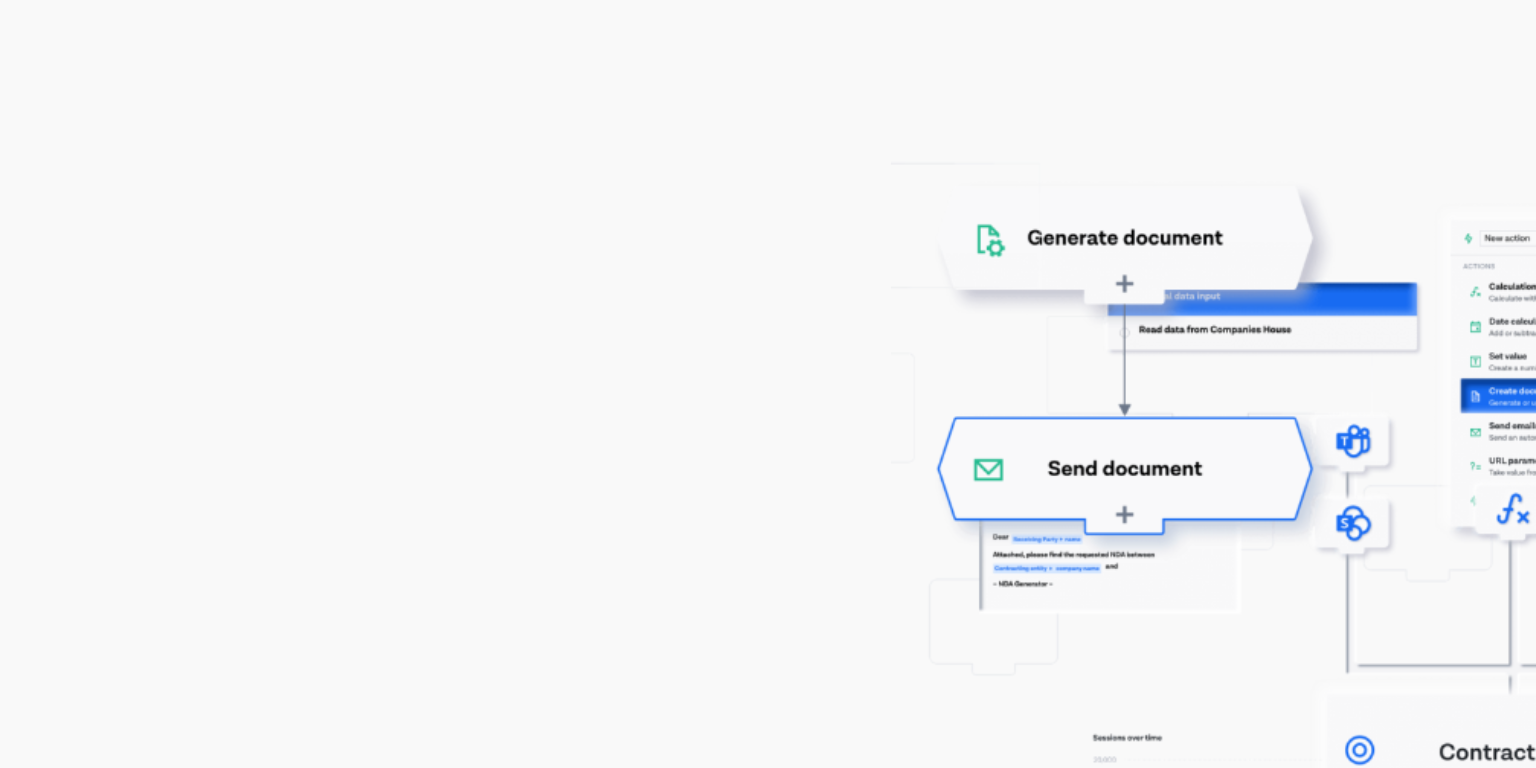Open the SharePoint integration tile
The height and width of the screenshot is (768, 1536).
(1352, 523)
